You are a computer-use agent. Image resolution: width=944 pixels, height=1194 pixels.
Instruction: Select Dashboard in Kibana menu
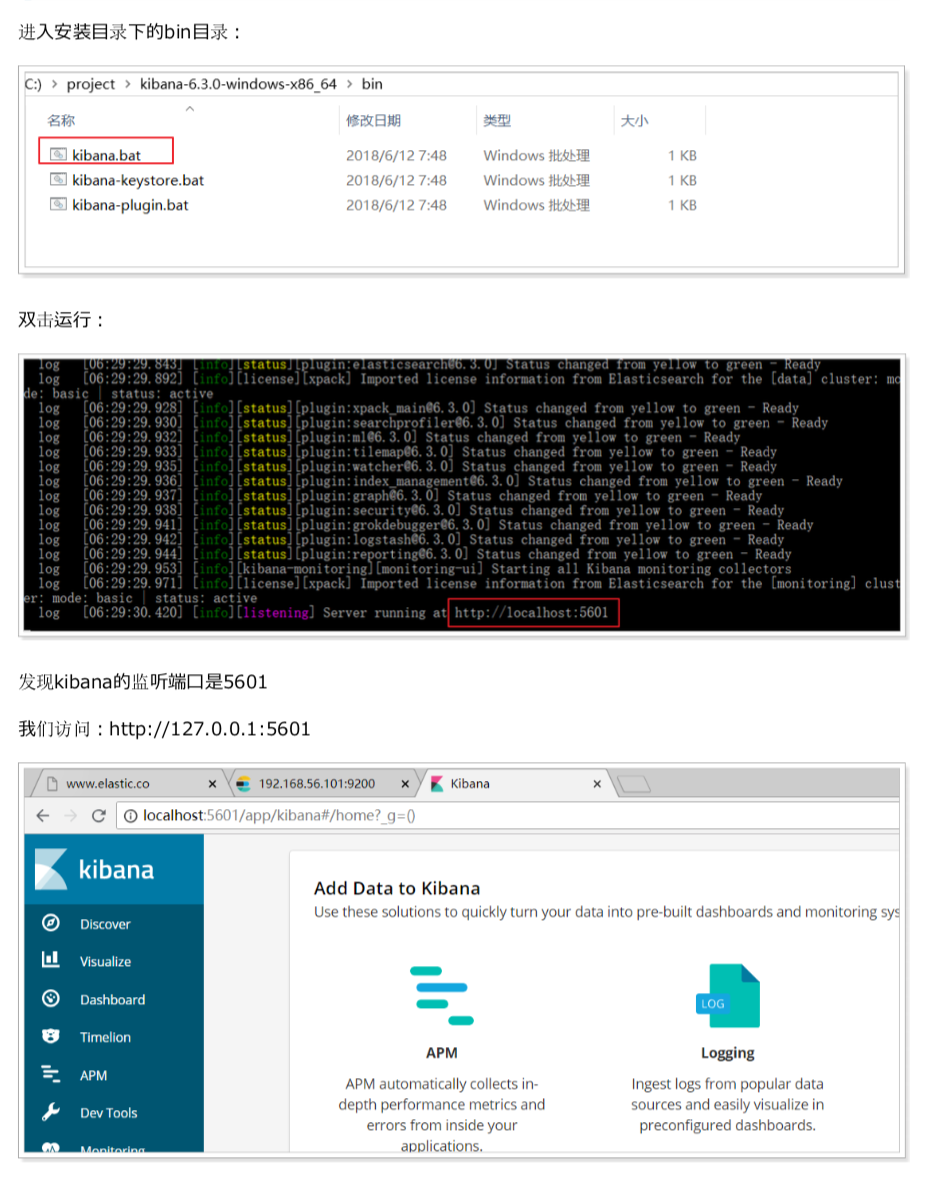(x=112, y=999)
